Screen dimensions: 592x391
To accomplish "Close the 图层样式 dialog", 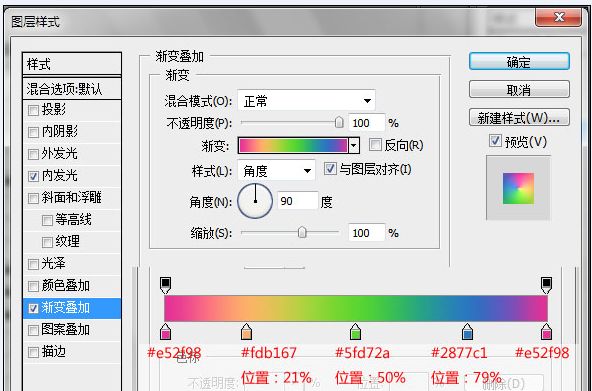I will (x=558, y=17).
